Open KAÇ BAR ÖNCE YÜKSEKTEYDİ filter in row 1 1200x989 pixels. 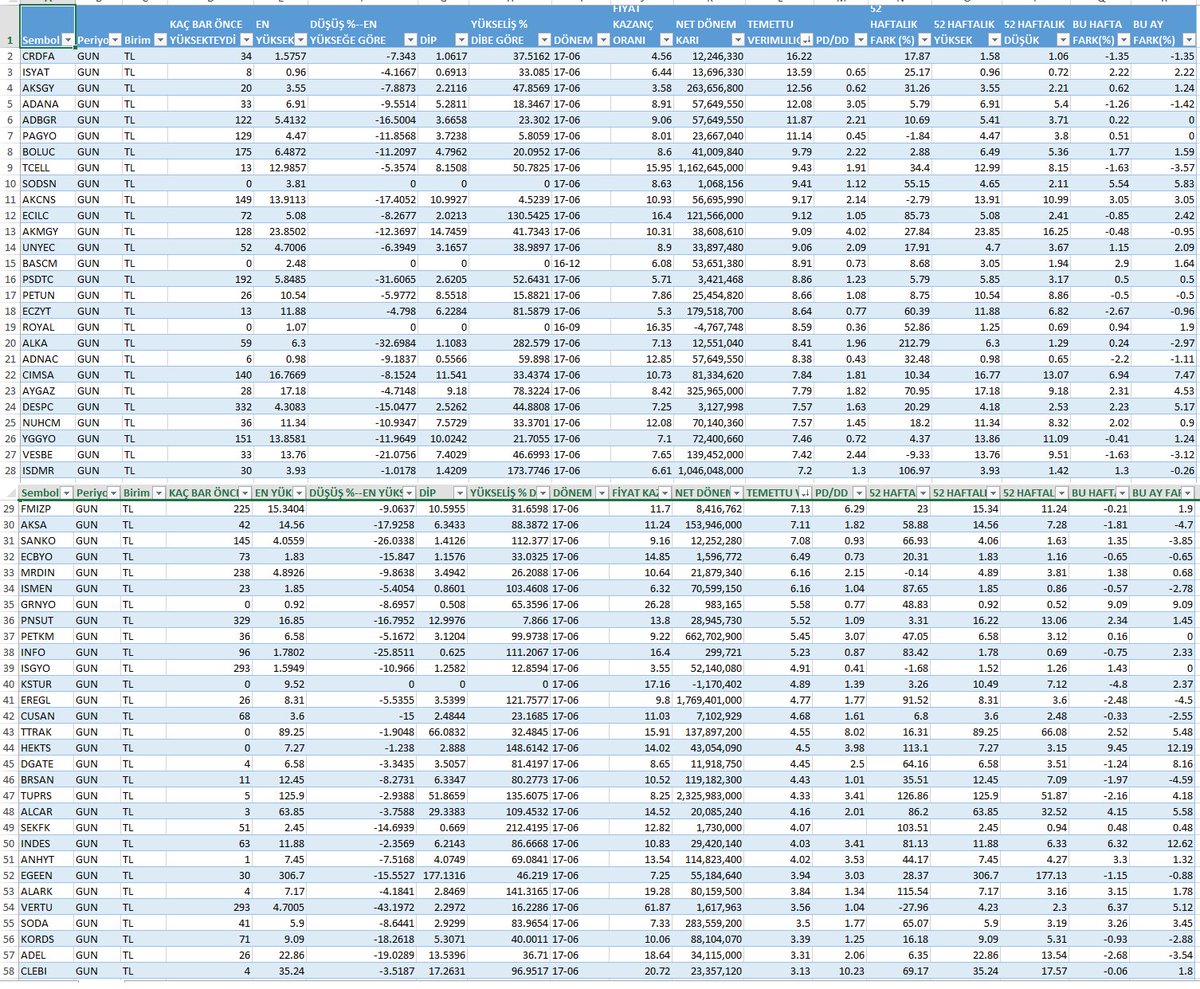(244, 40)
